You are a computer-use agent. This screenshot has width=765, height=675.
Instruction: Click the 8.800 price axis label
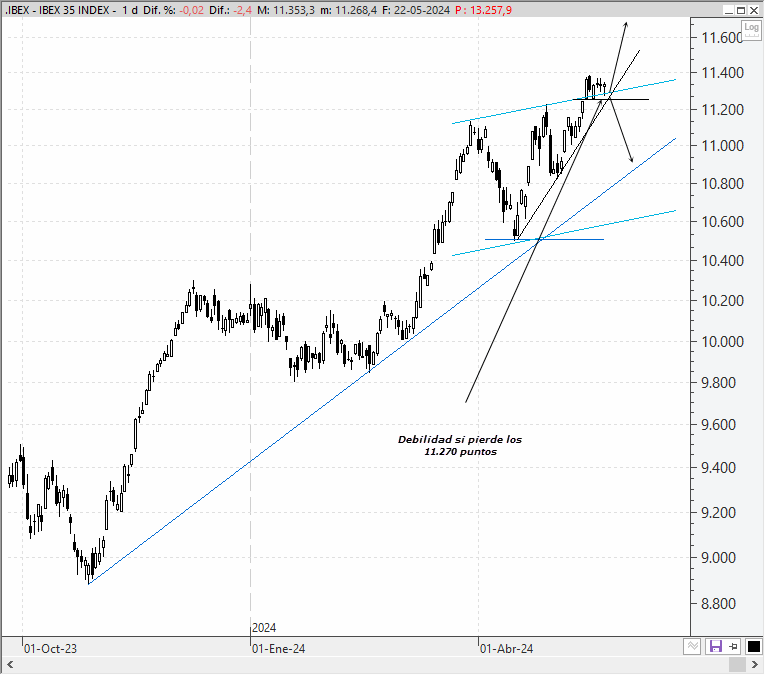pyautogui.click(x=718, y=604)
